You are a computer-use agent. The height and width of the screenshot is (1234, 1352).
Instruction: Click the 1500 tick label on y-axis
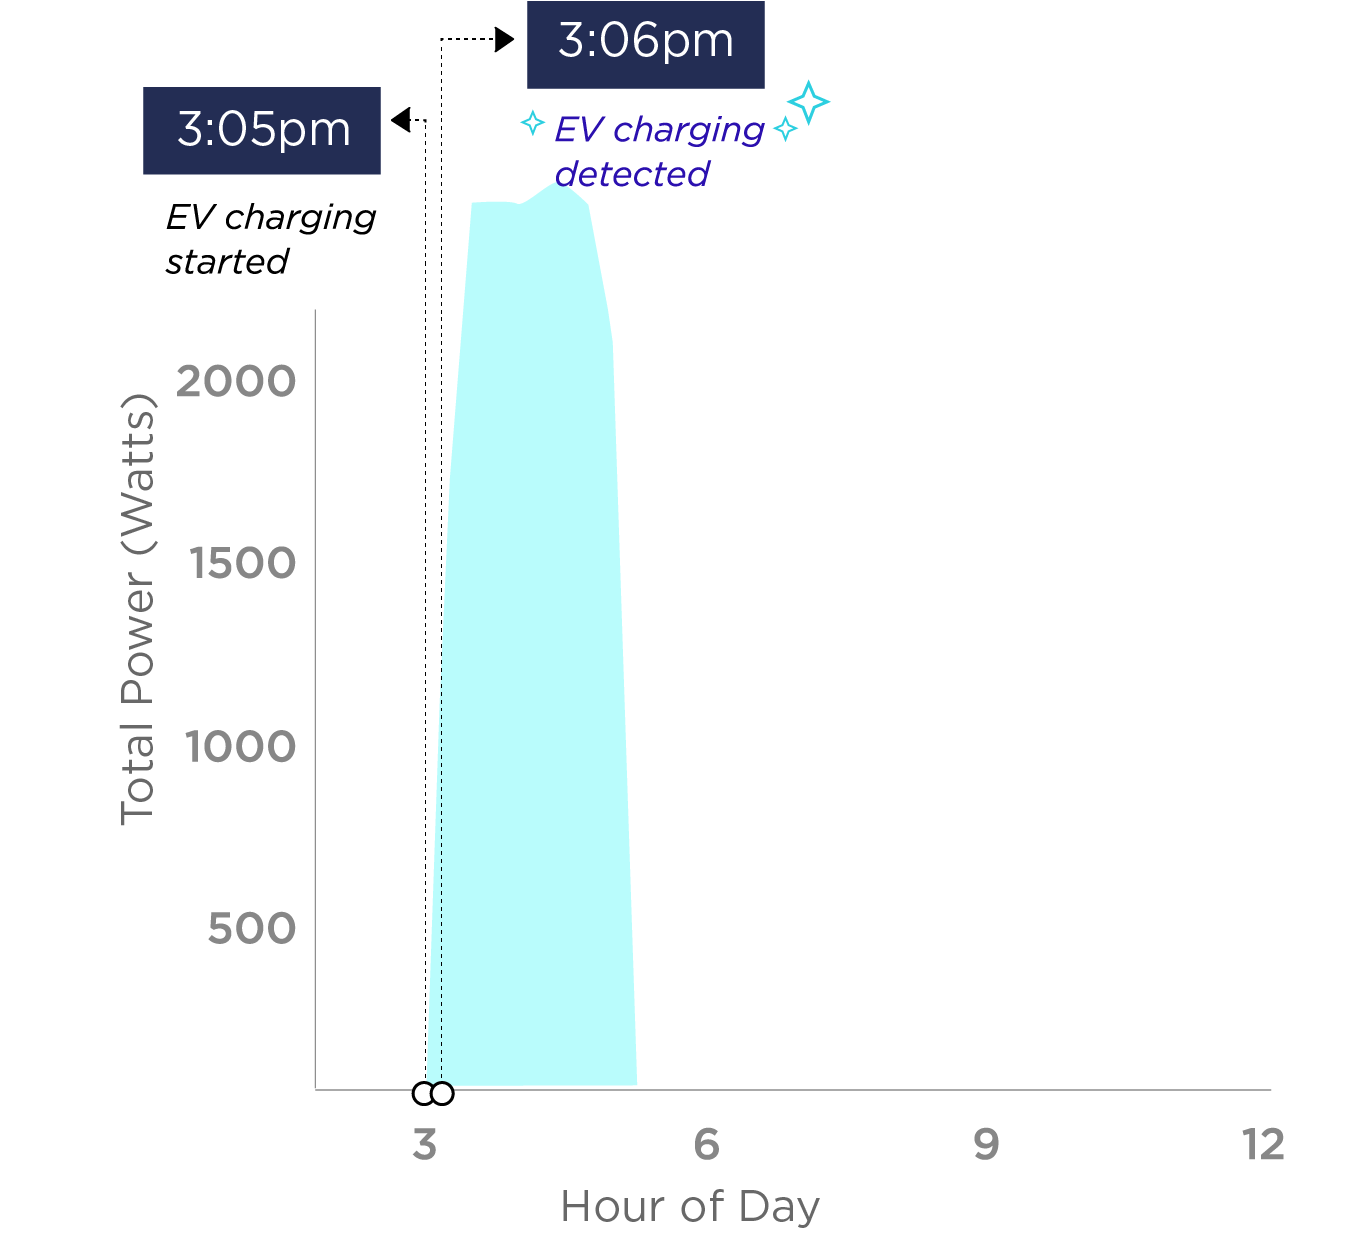243,563
